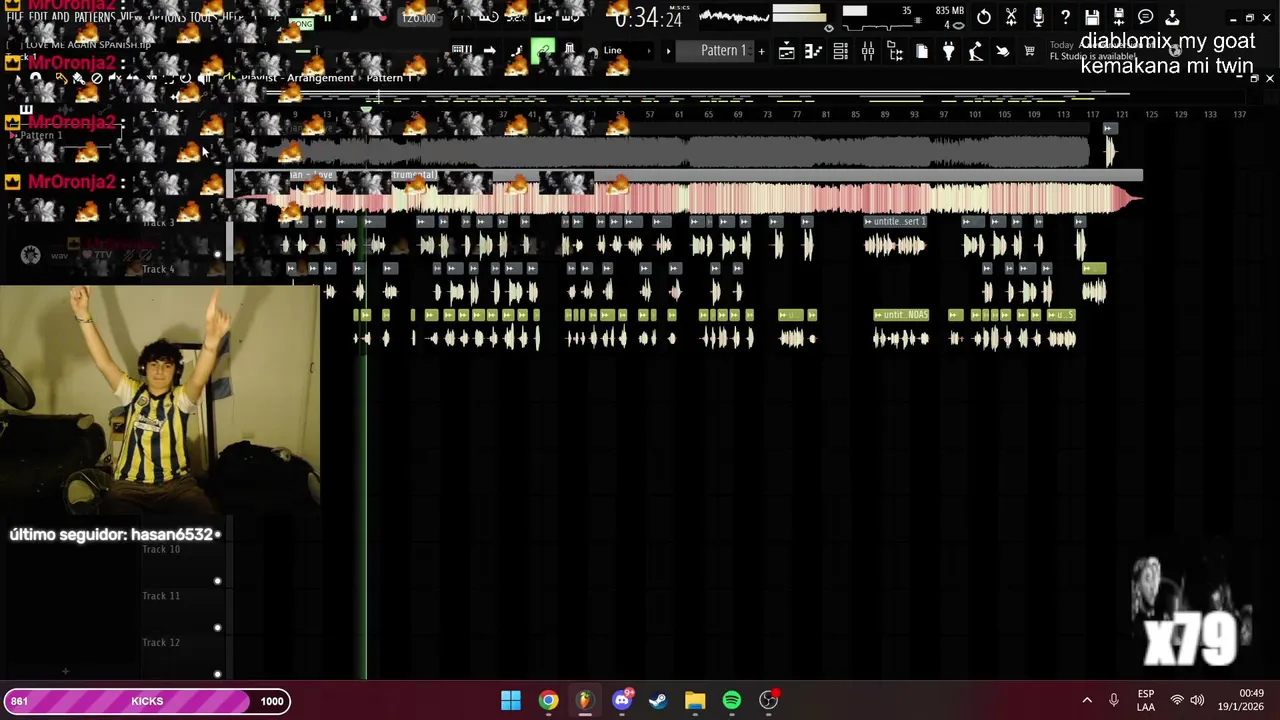Toggle the metronome icon beside the tempo

[462, 18]
